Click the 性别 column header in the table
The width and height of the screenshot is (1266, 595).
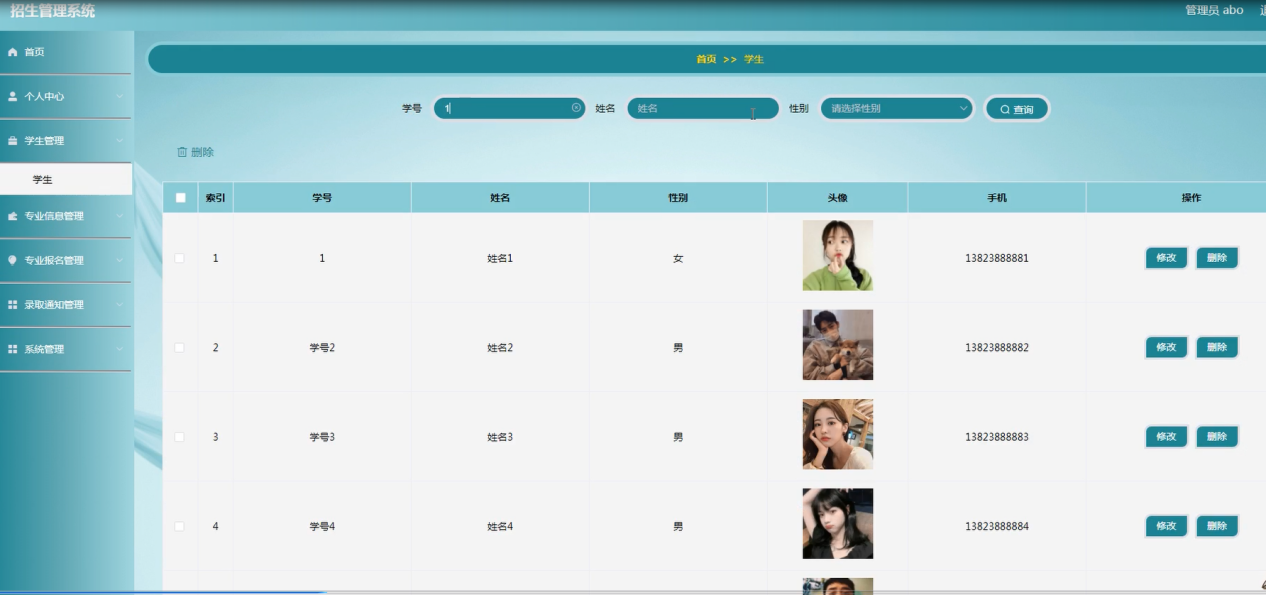pyautogui.click(x=678, y=198)
